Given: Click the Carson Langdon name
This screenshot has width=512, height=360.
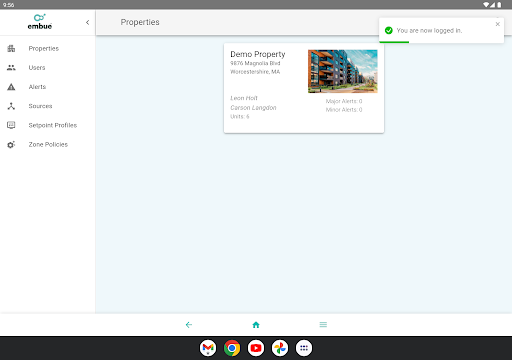Looking at the screenshot, I should [x=253, y=108].
